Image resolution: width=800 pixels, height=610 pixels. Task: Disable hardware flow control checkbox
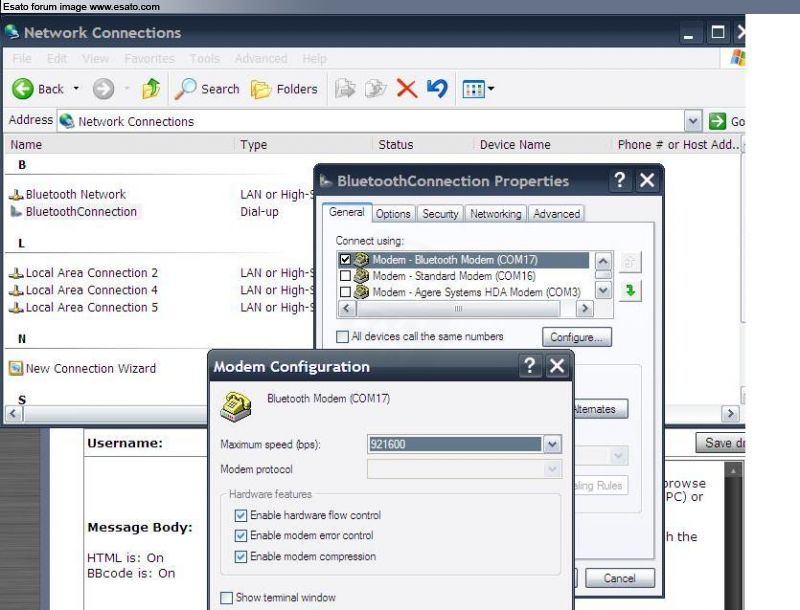240,516
